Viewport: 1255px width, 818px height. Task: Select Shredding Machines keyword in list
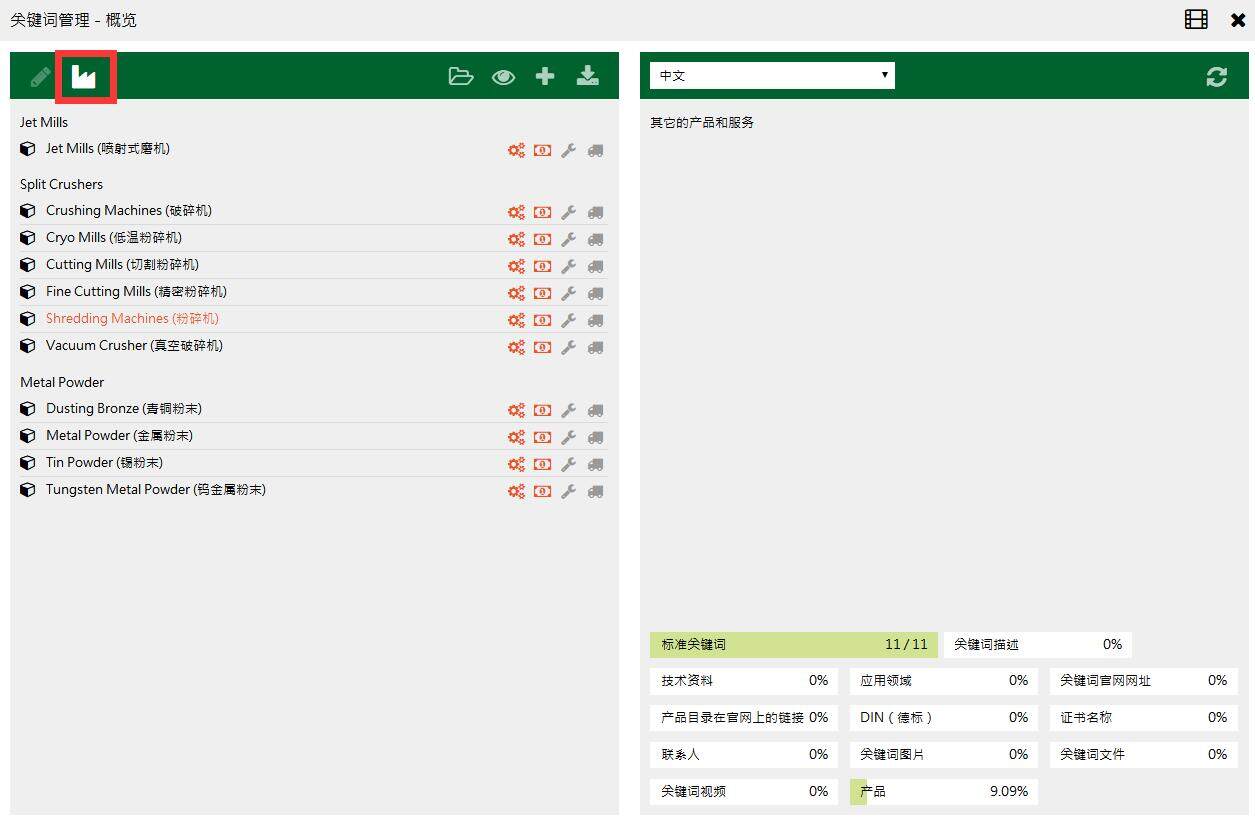[132, 319]
